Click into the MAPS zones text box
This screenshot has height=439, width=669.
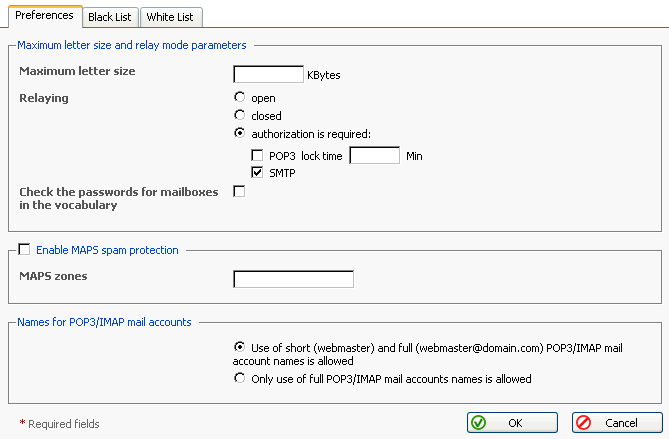point(293,279)
